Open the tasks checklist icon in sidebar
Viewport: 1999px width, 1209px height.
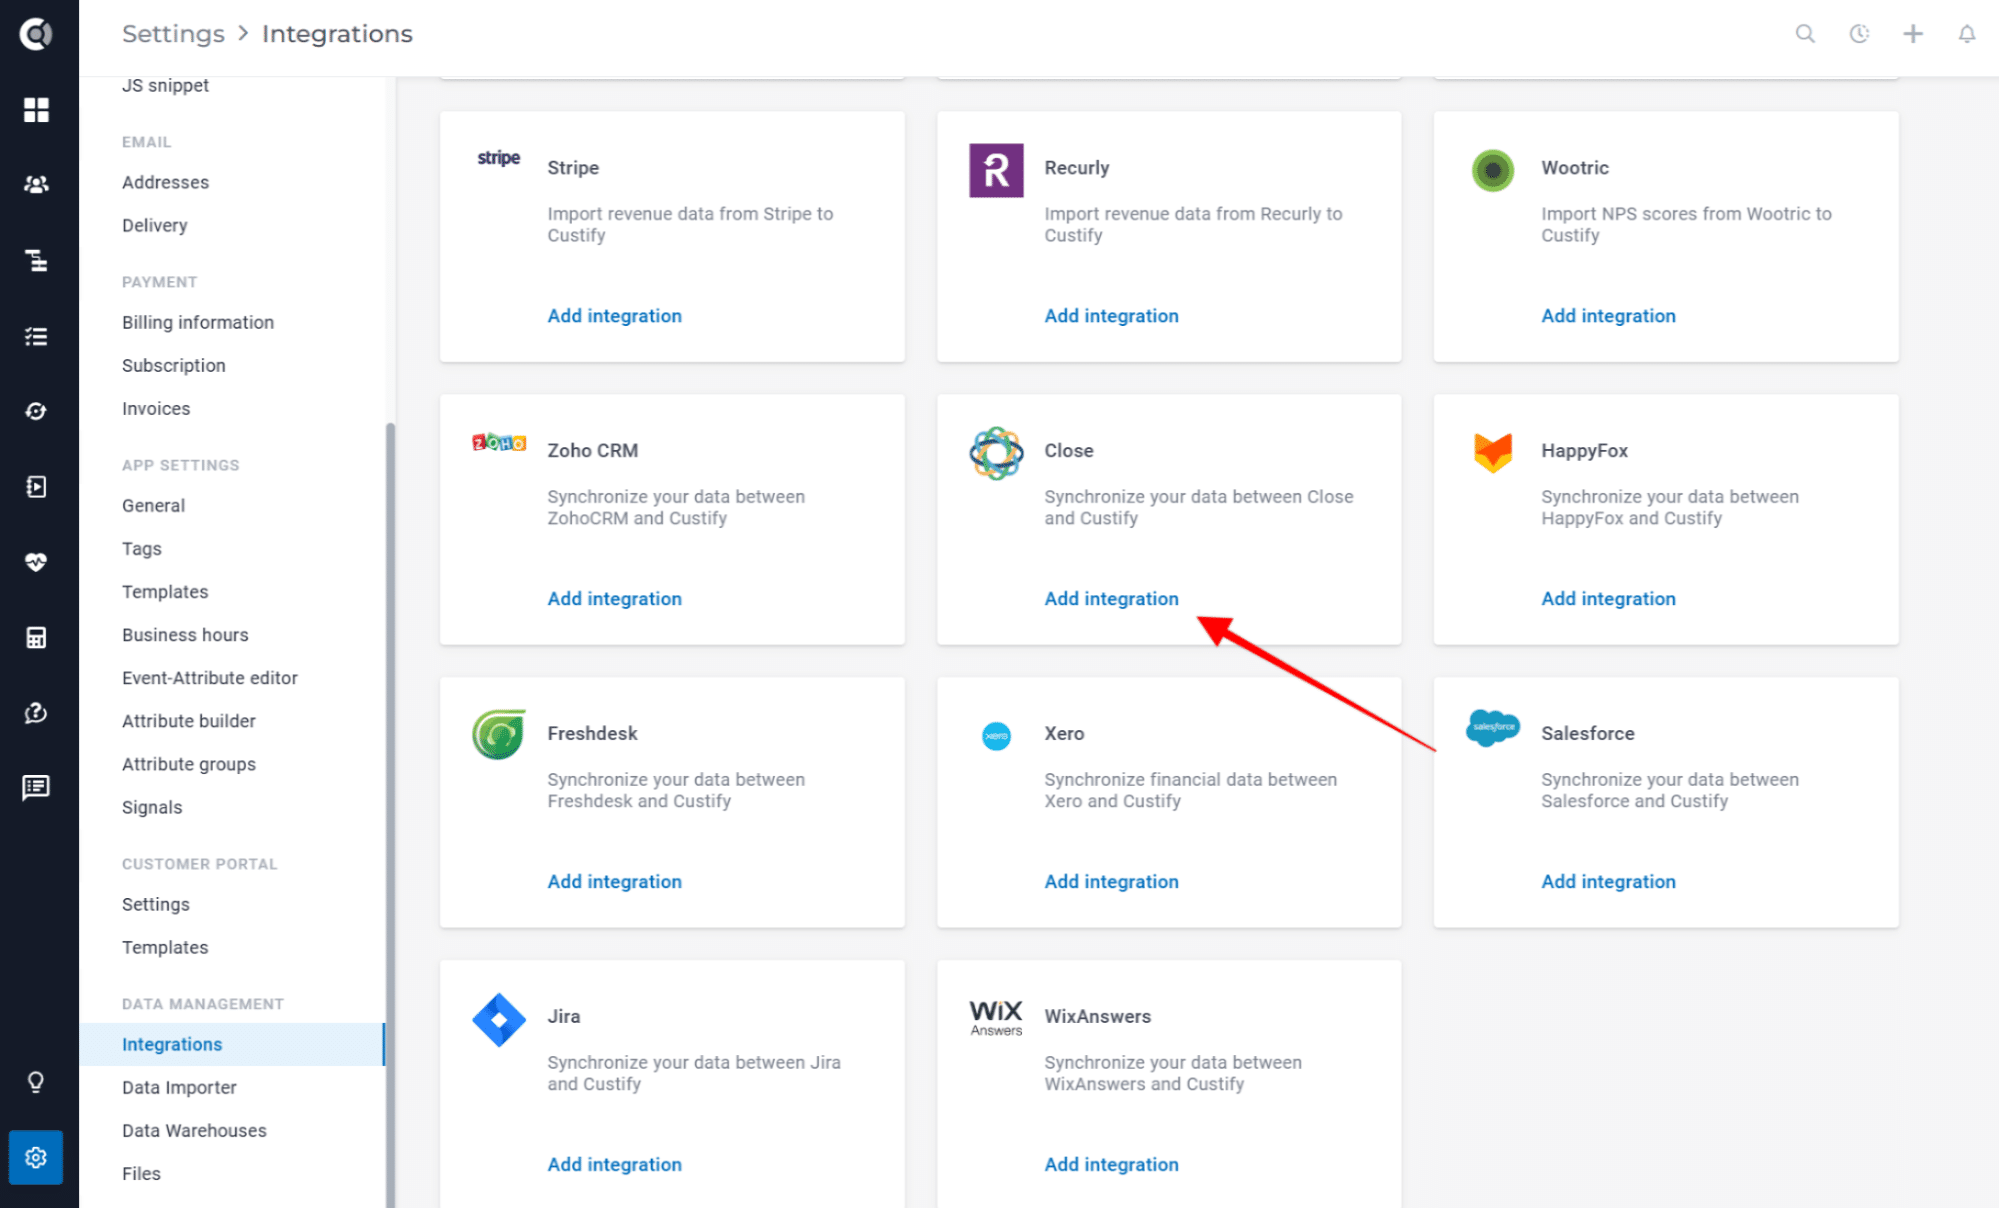pyautogui.click(x=36, y=336)
